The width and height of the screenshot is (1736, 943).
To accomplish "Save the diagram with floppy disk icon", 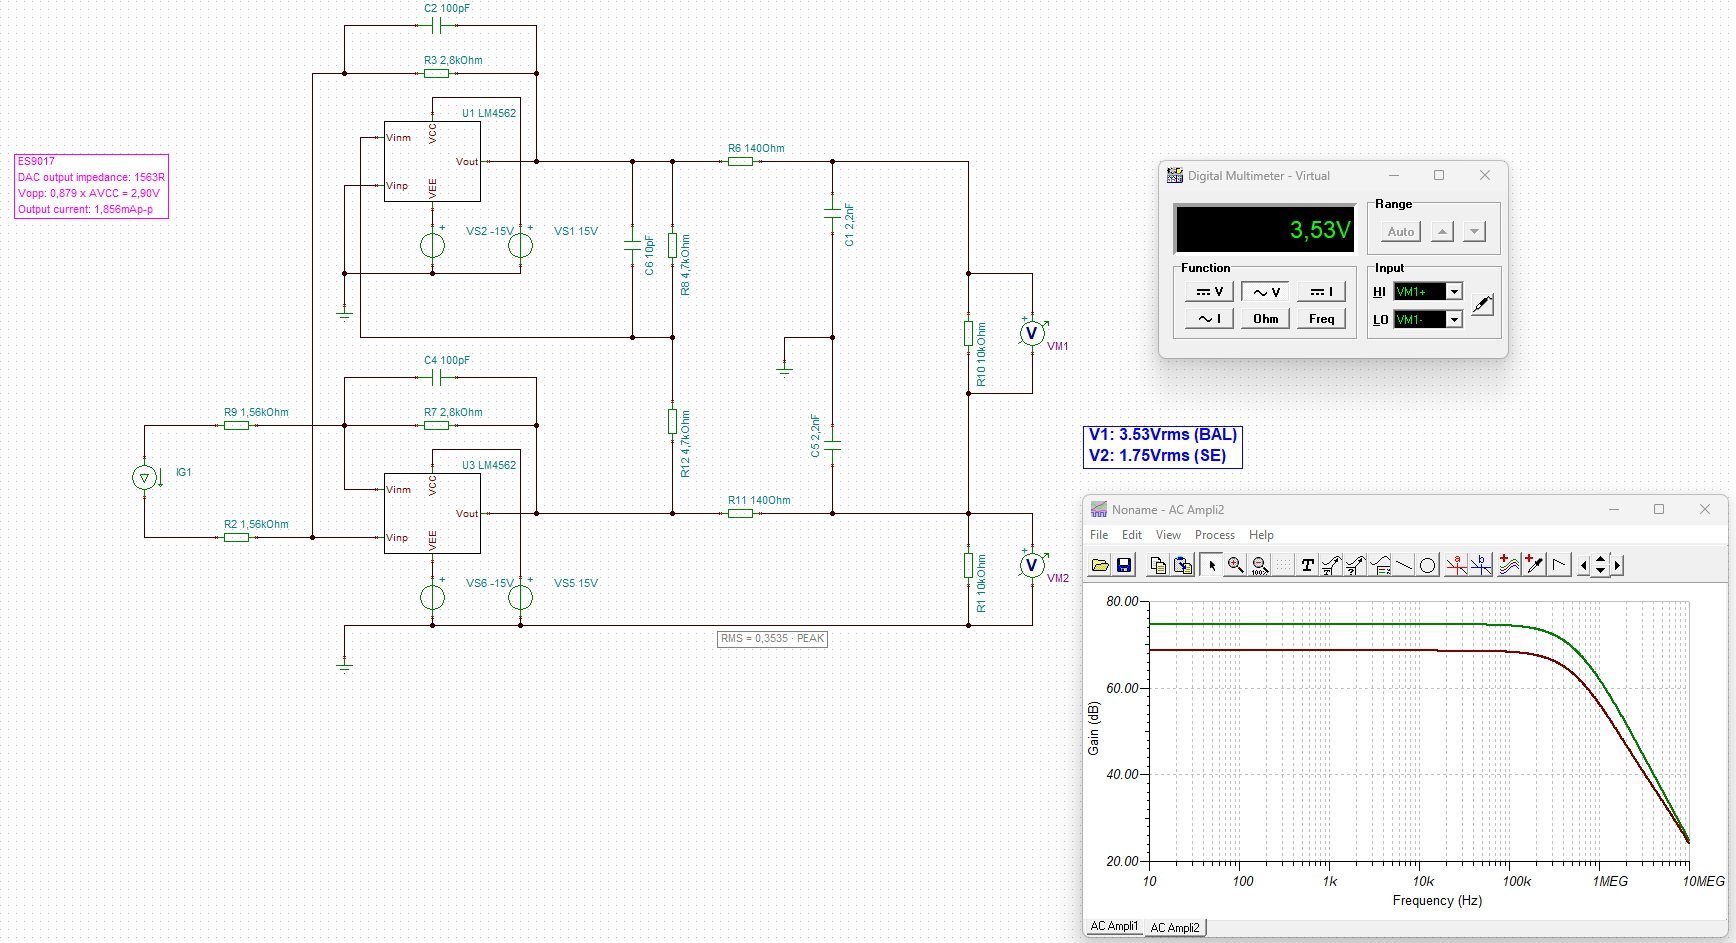I will click(1124, 565).
